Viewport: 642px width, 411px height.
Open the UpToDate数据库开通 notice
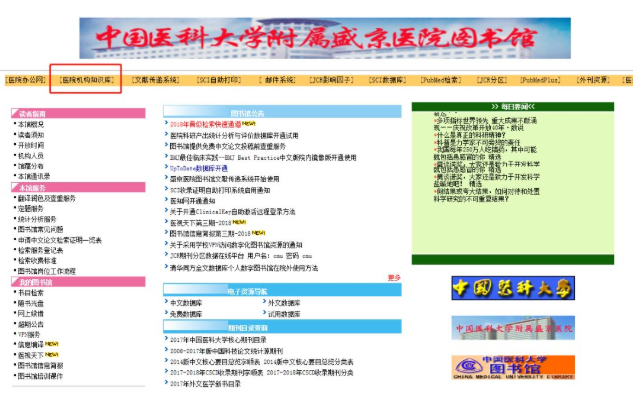pos(199,168)
